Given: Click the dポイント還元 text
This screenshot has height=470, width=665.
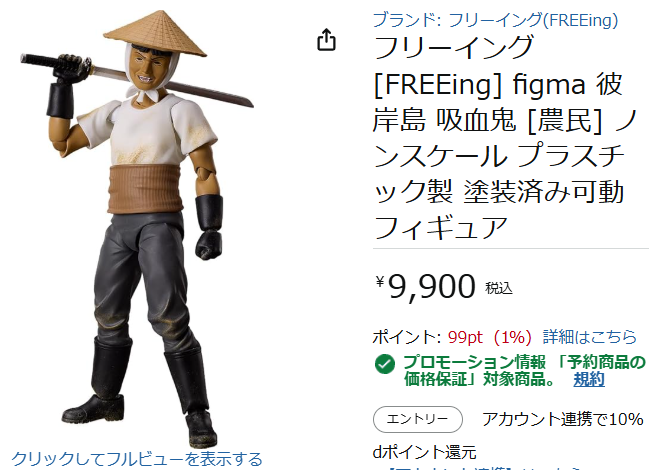Looking at the screenshot, I should tap(425, 452).
